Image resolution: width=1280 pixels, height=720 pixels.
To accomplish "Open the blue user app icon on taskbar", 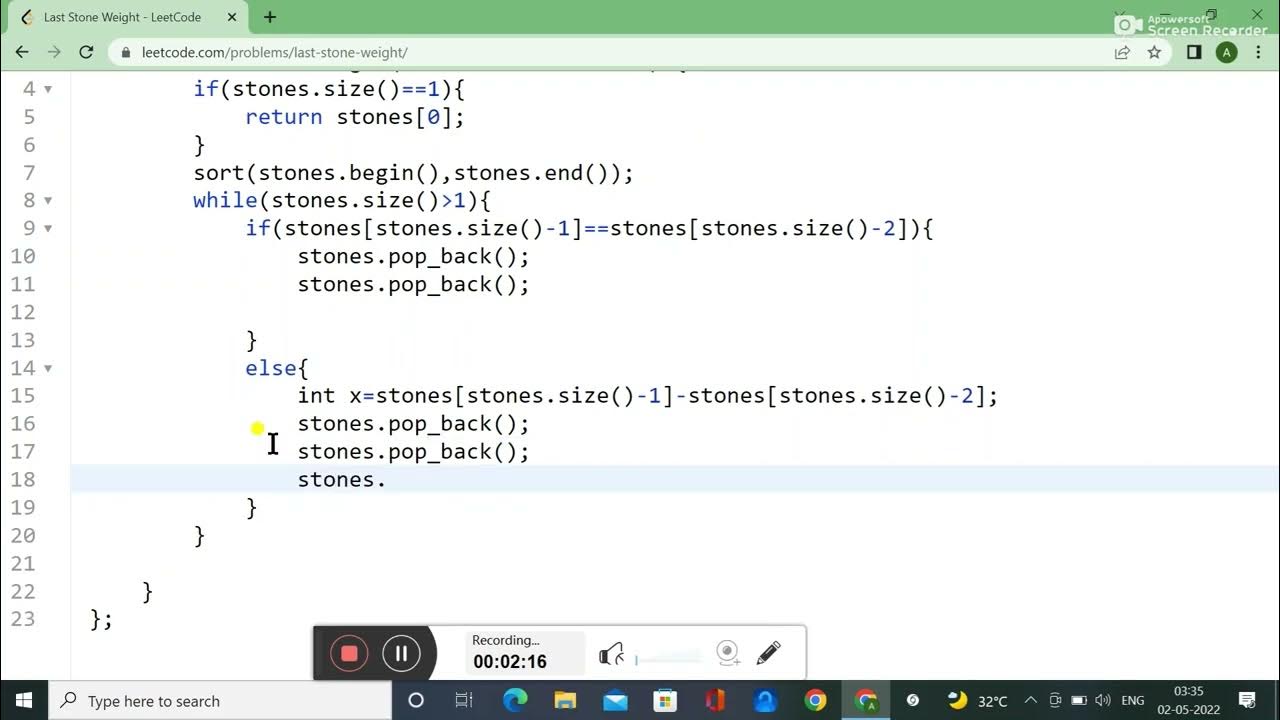I will [x=765, y=700].
